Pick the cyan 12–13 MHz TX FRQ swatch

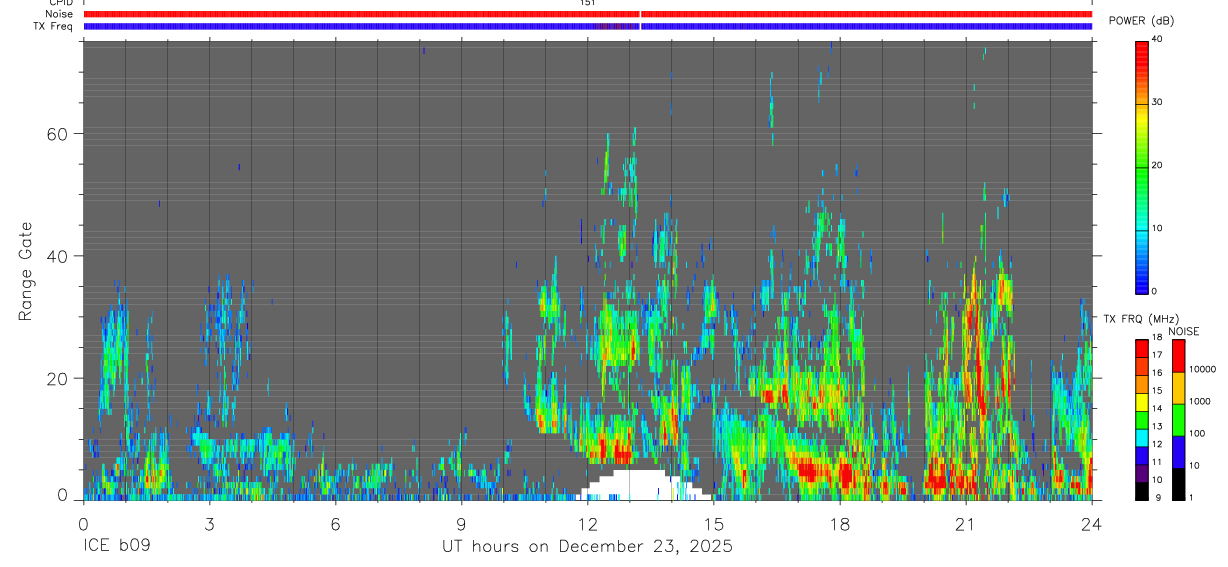point(1141,436)
